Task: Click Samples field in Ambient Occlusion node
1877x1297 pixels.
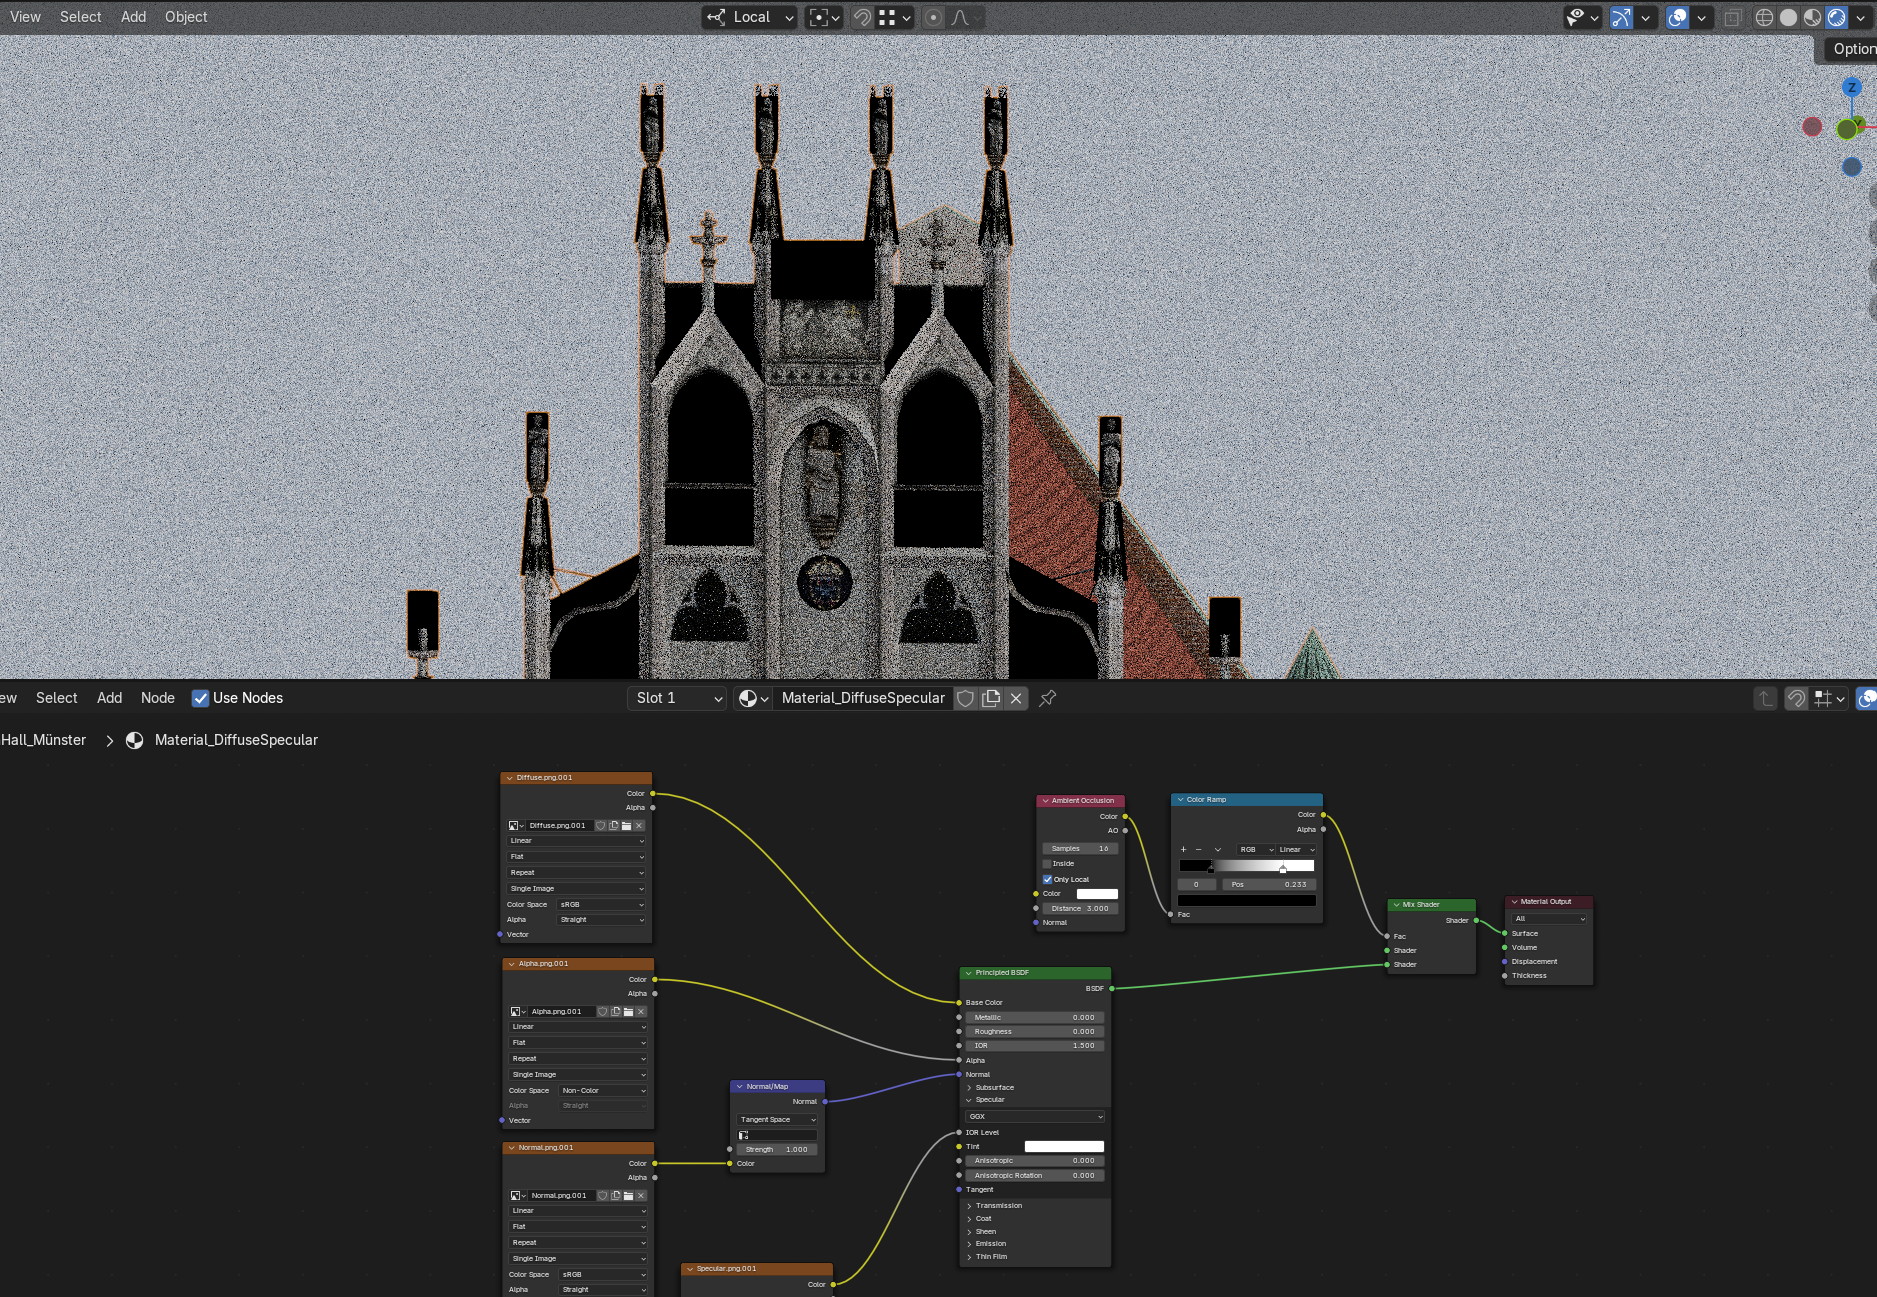Action: [1080, 849]
